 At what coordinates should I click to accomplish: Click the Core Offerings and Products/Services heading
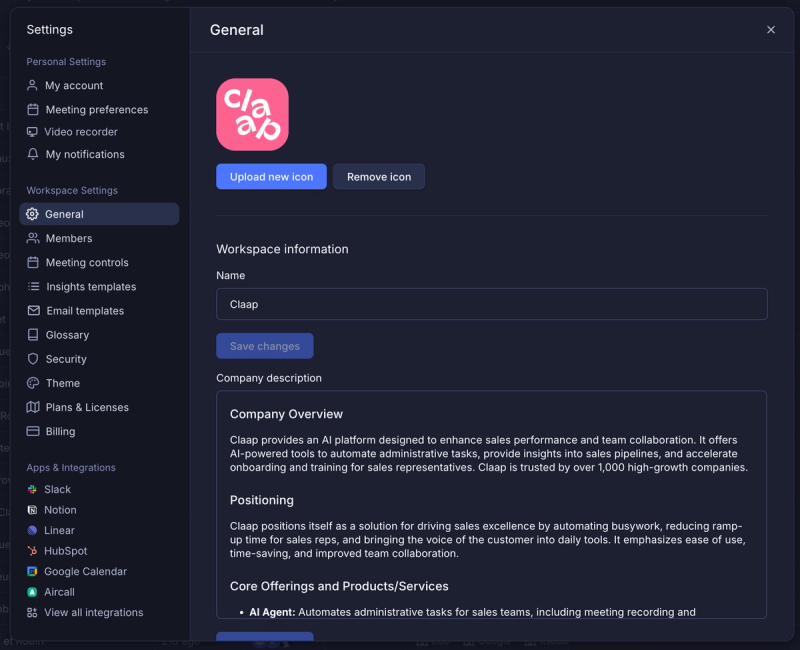tap(339, 586)
